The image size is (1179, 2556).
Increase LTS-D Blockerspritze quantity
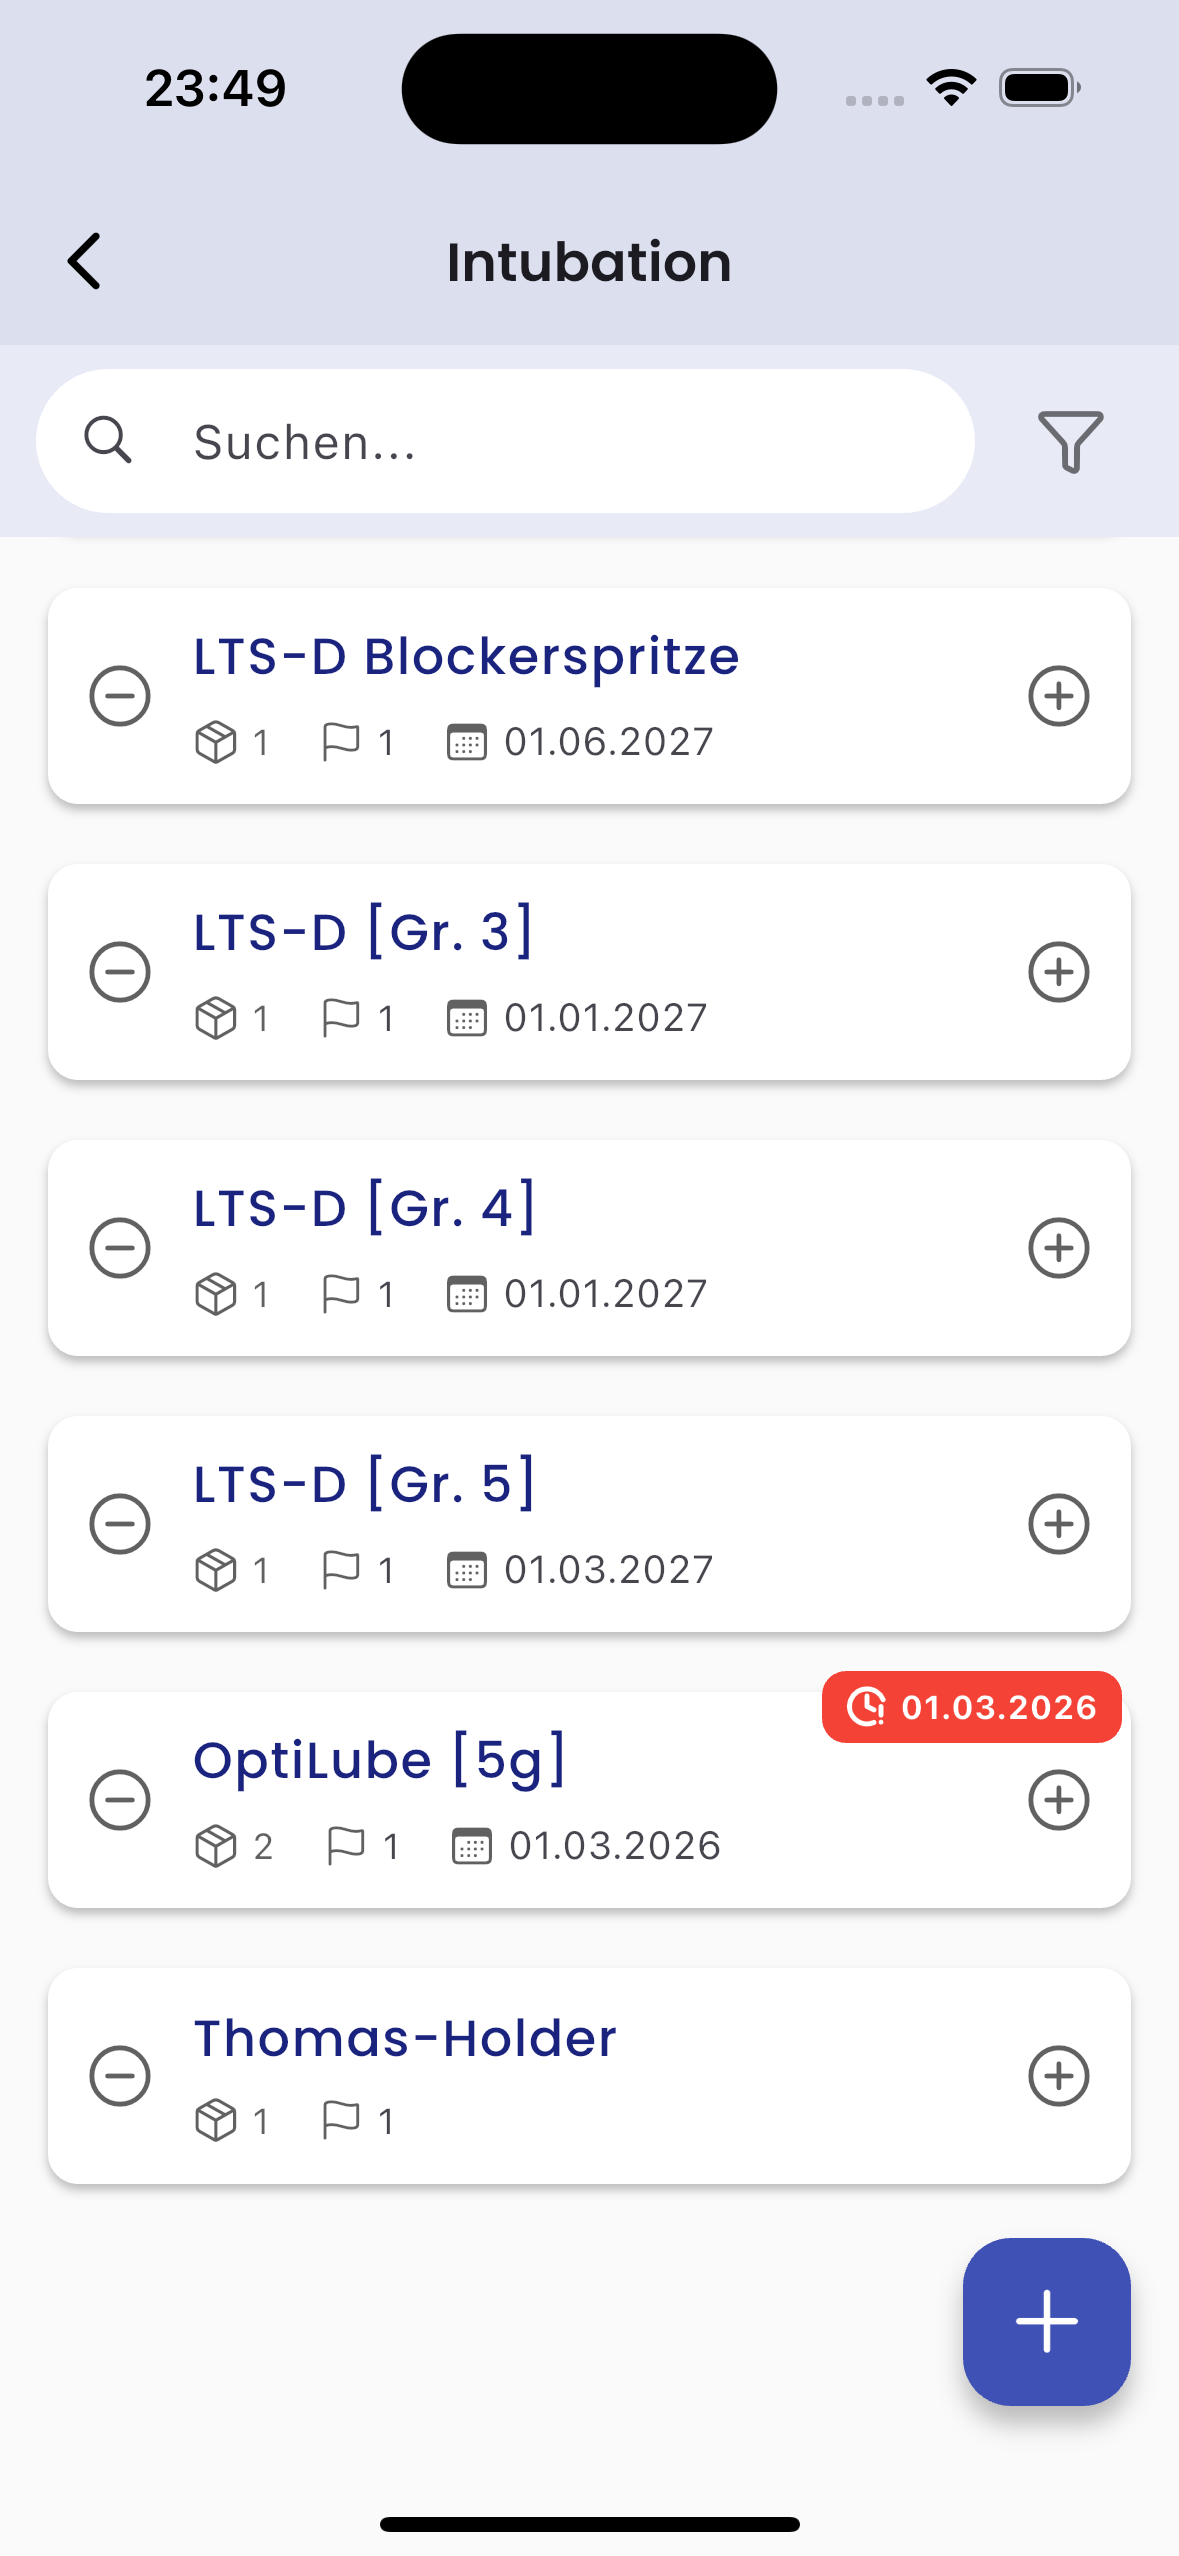point(1058,696)
